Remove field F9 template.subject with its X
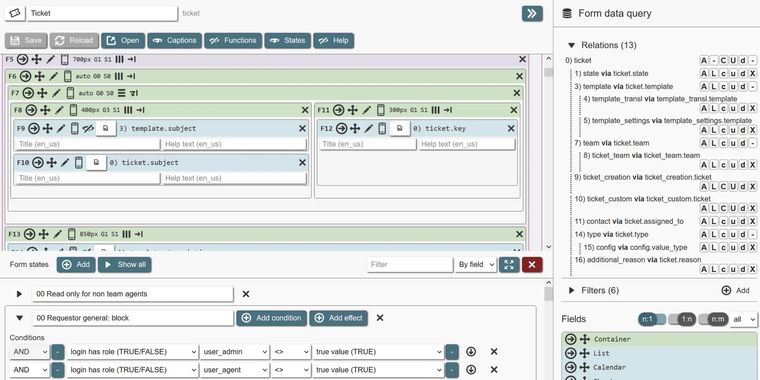This screenshot has width=760, height=380. pos(302,128)
